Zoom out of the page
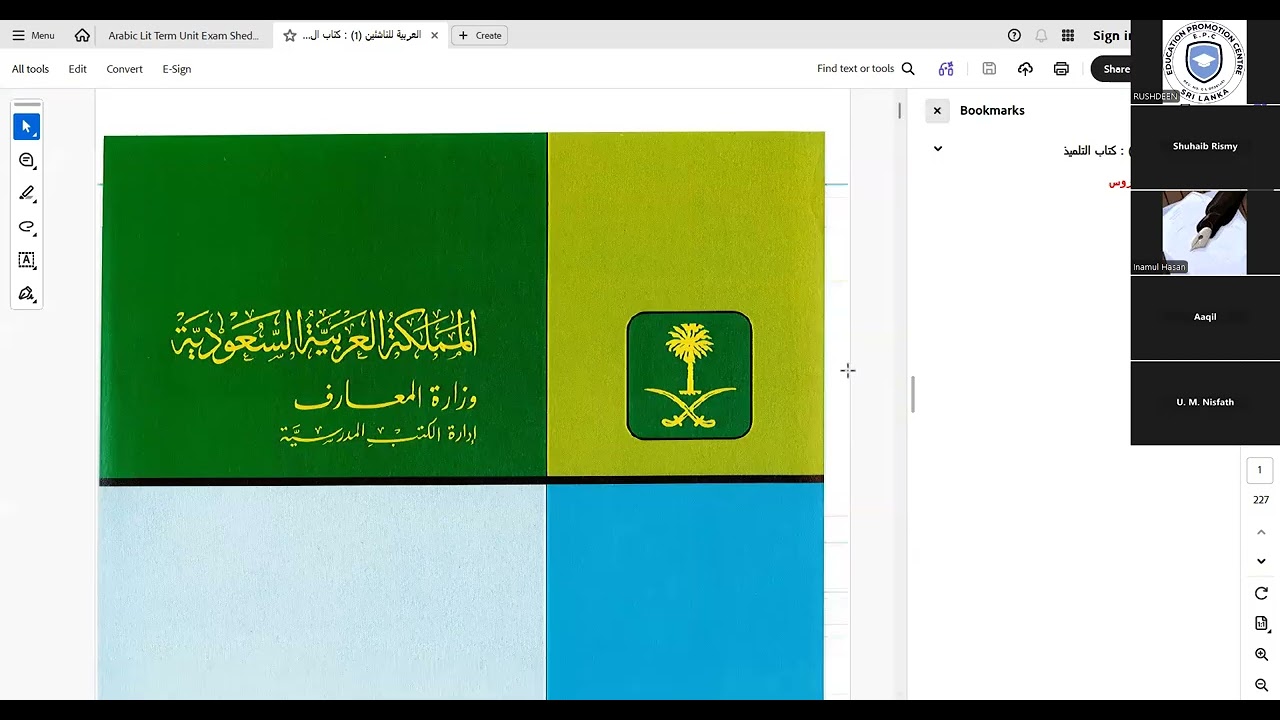Image resolution: width=1280 pixels, height=720 pixels. point(1261,685)
